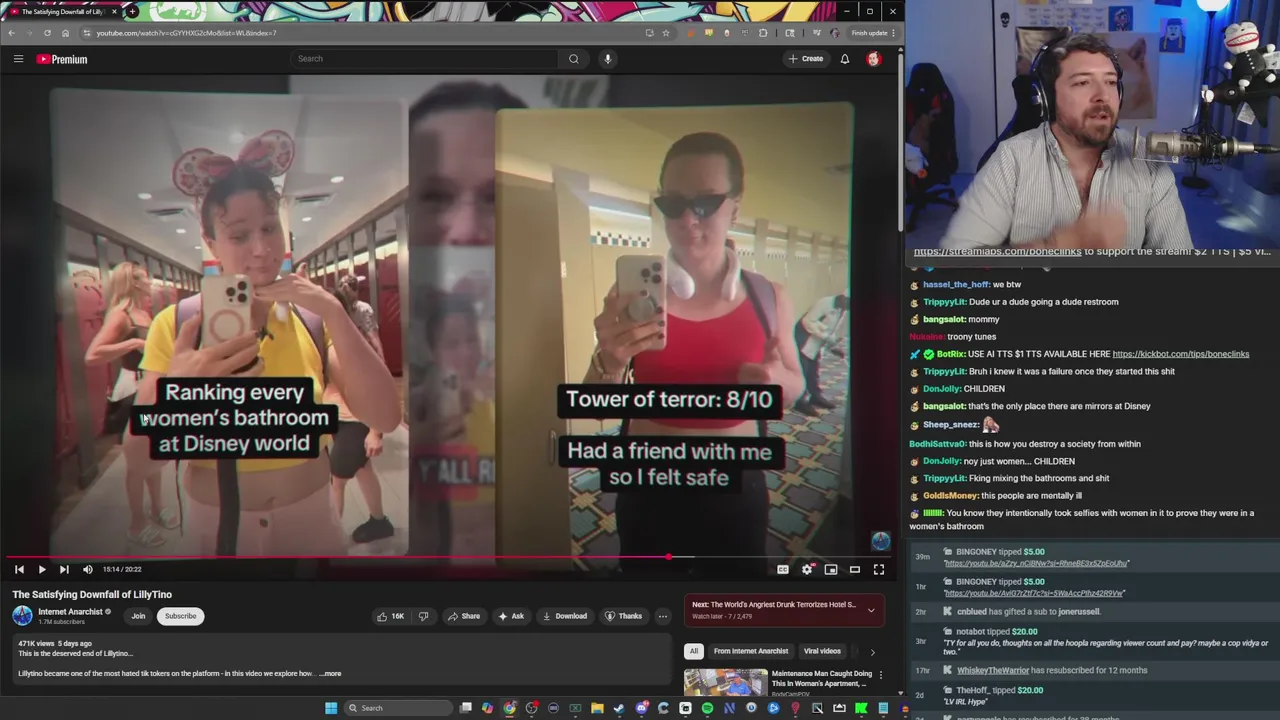
Task: Select the All filter chip
Action: pyautogui.click(x=693, y=651)
